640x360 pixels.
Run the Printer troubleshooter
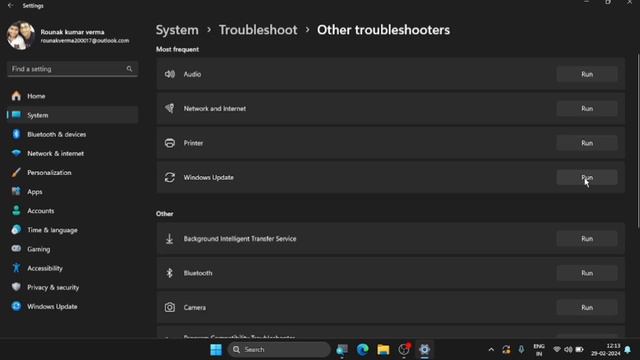coord(587,143)
